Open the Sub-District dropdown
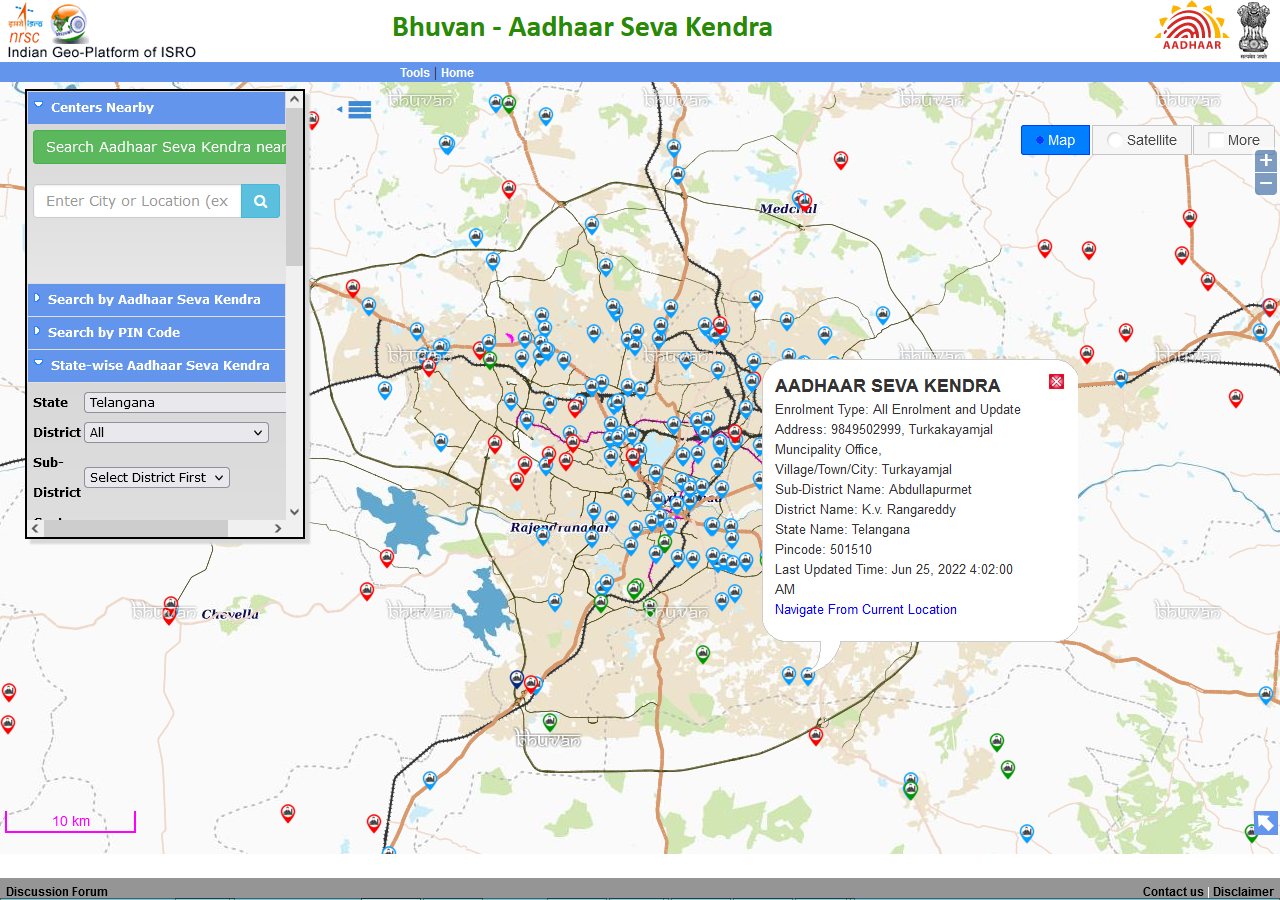This screenshot has height=900, width=1280. point(157,477)
